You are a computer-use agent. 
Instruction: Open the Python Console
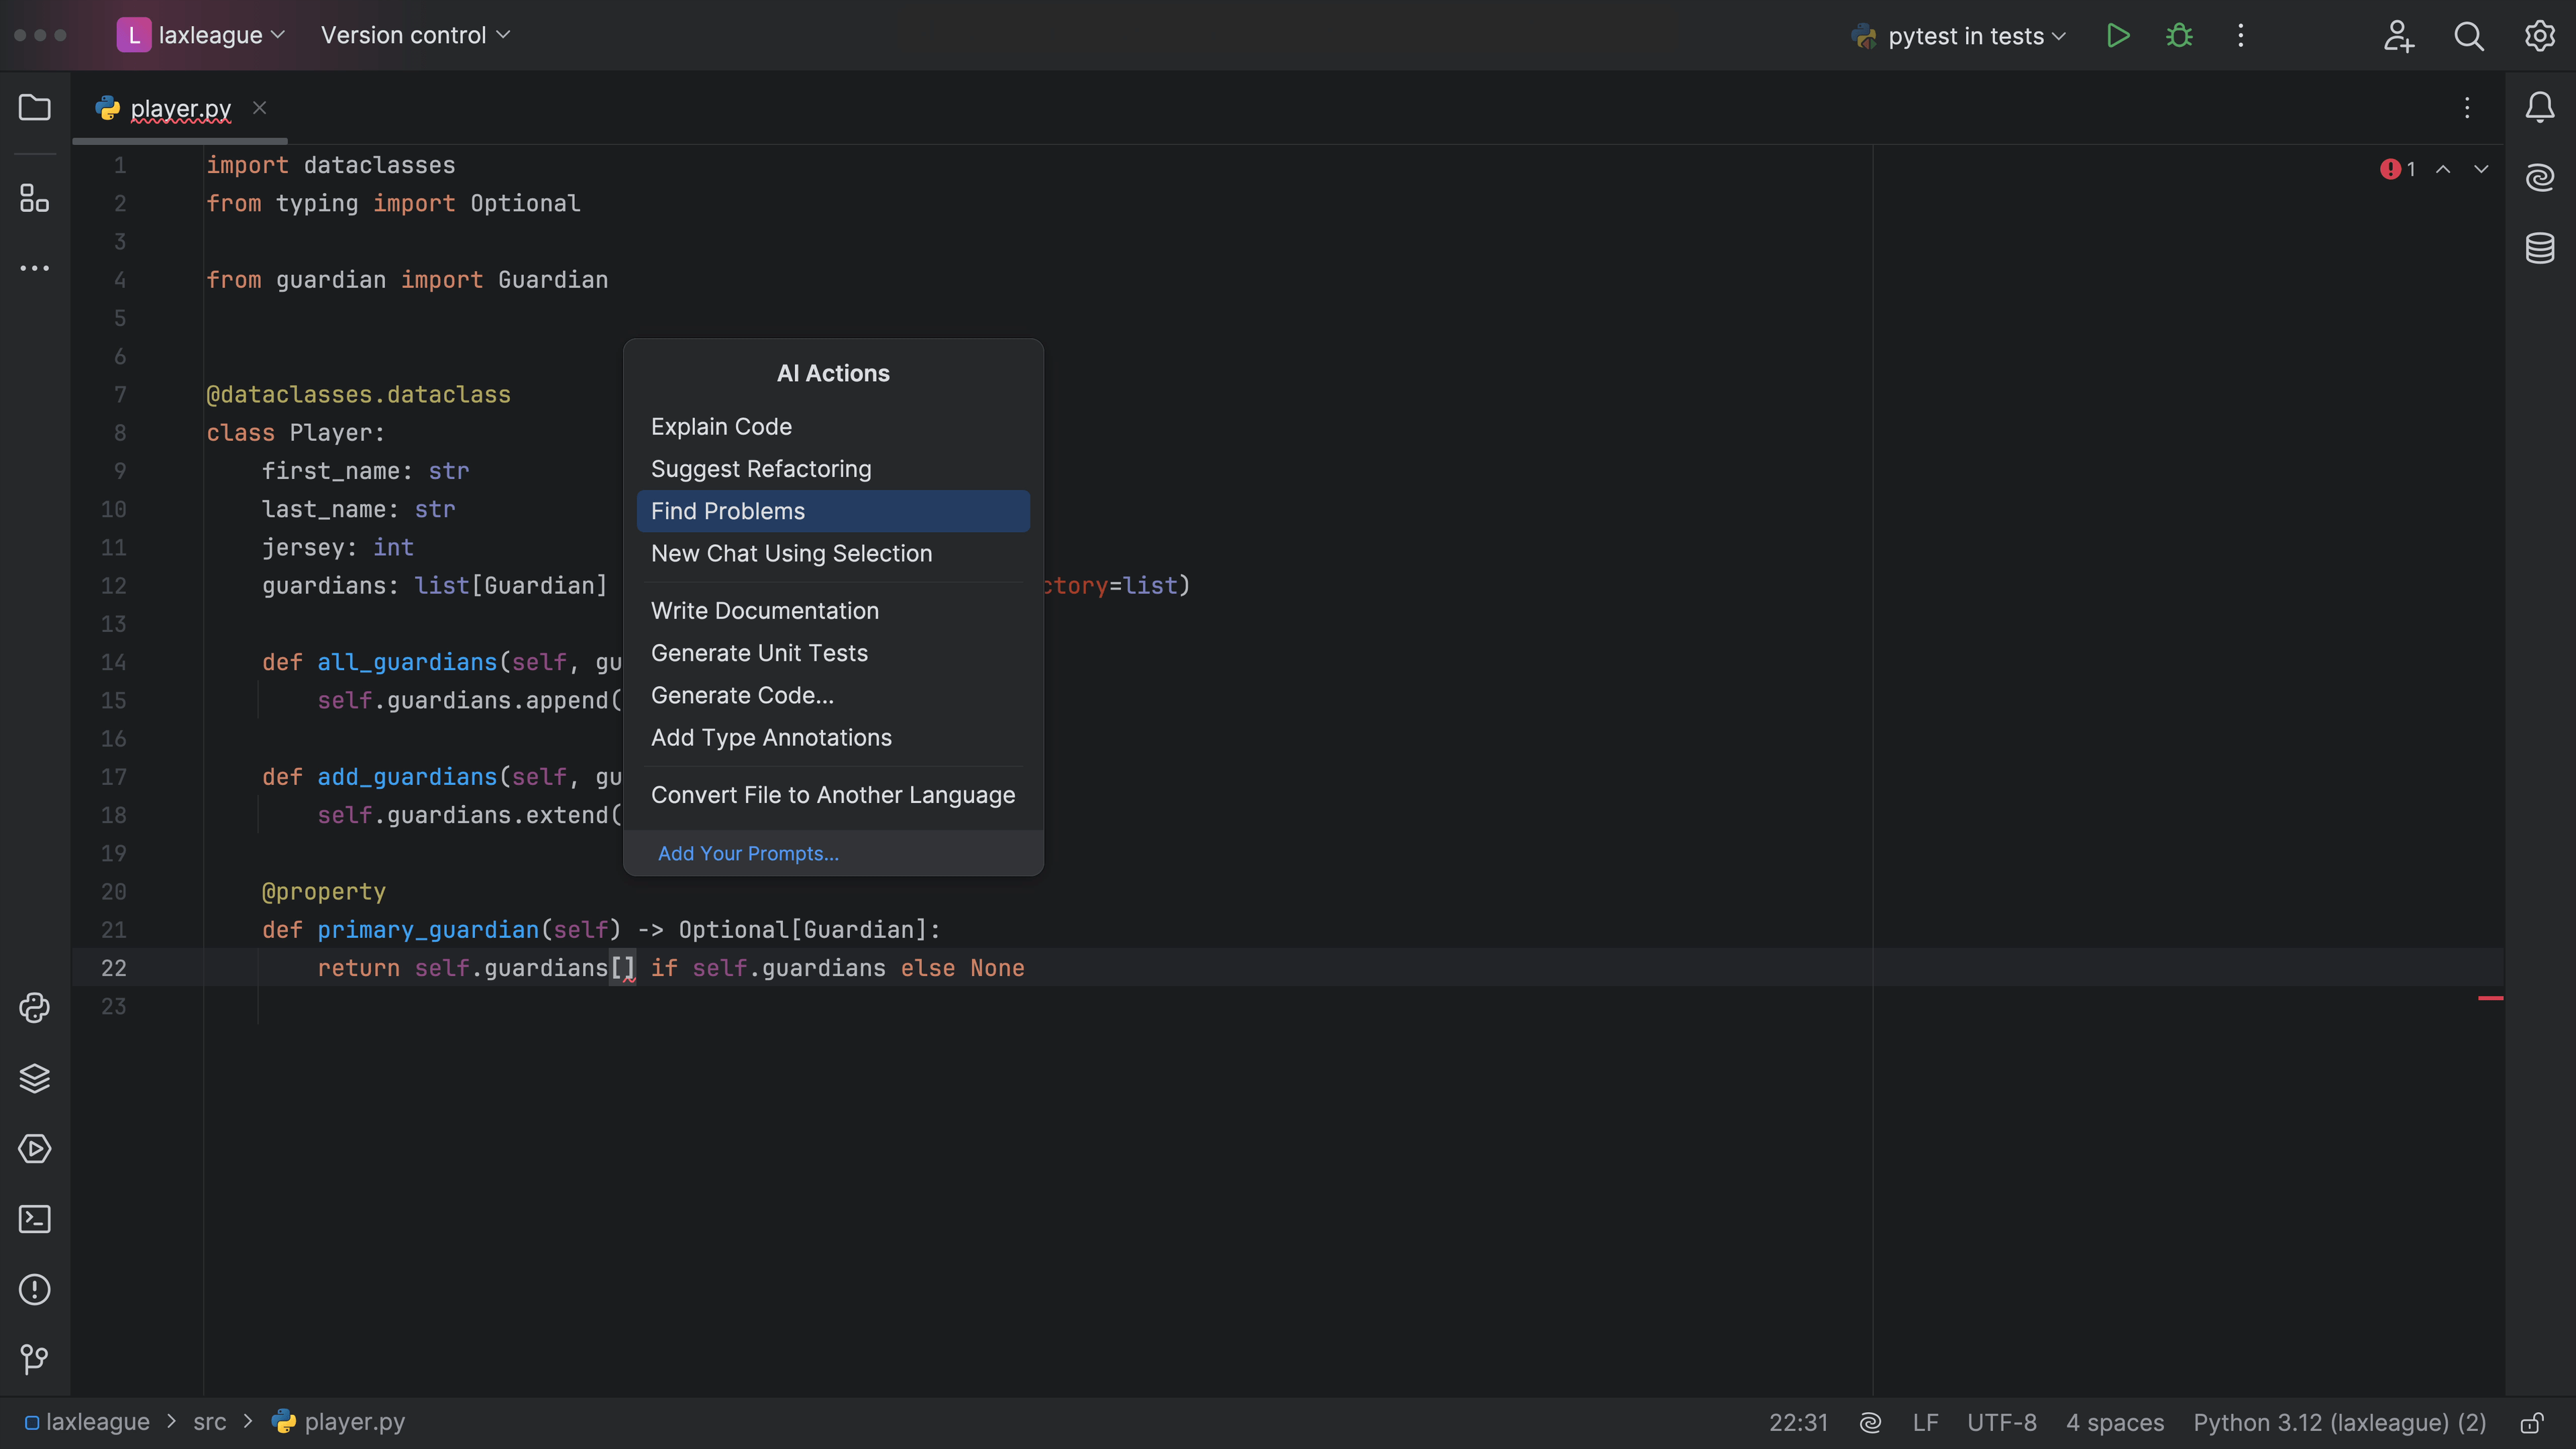click(36, 1008)
